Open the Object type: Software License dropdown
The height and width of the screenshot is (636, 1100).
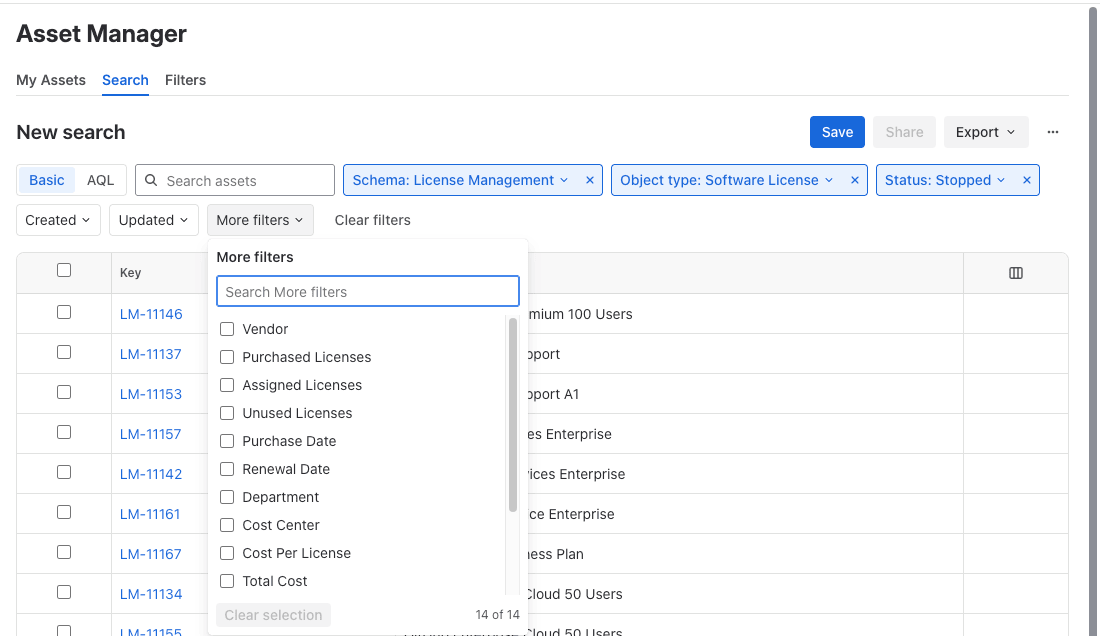point(727,180)
